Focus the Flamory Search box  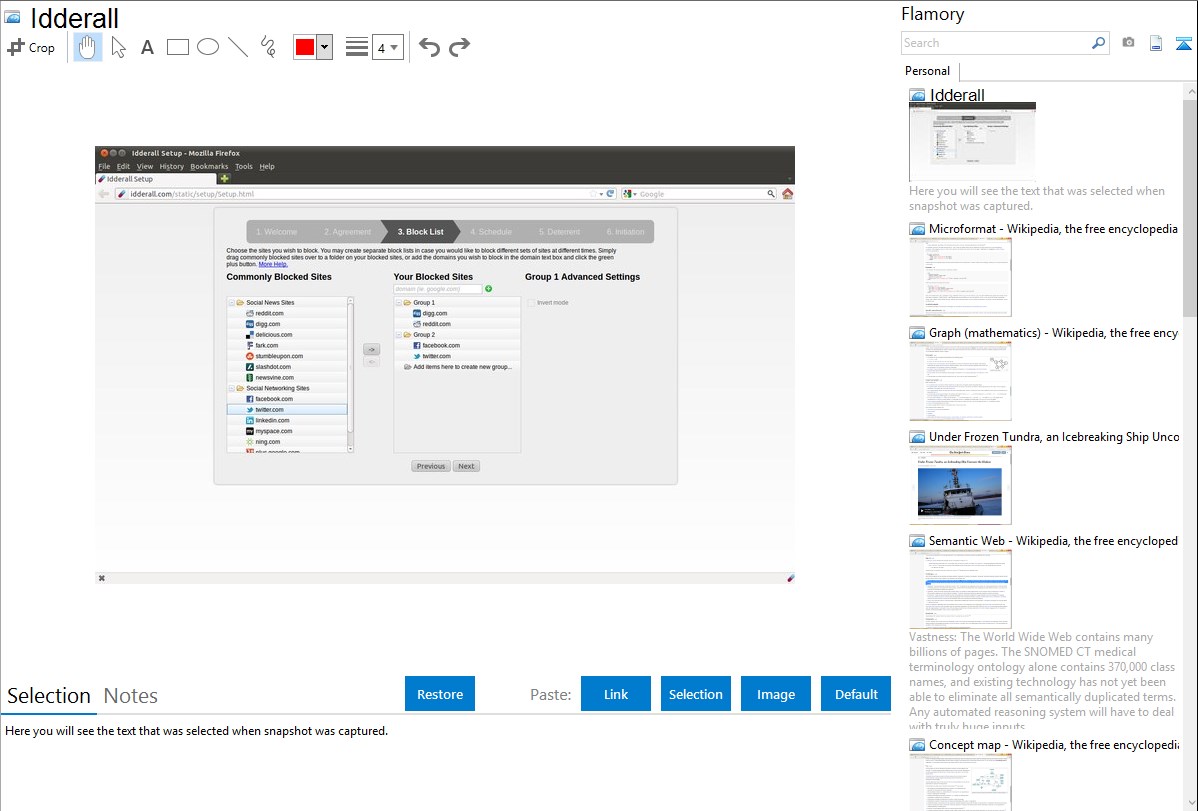click(x=996, y=43)
